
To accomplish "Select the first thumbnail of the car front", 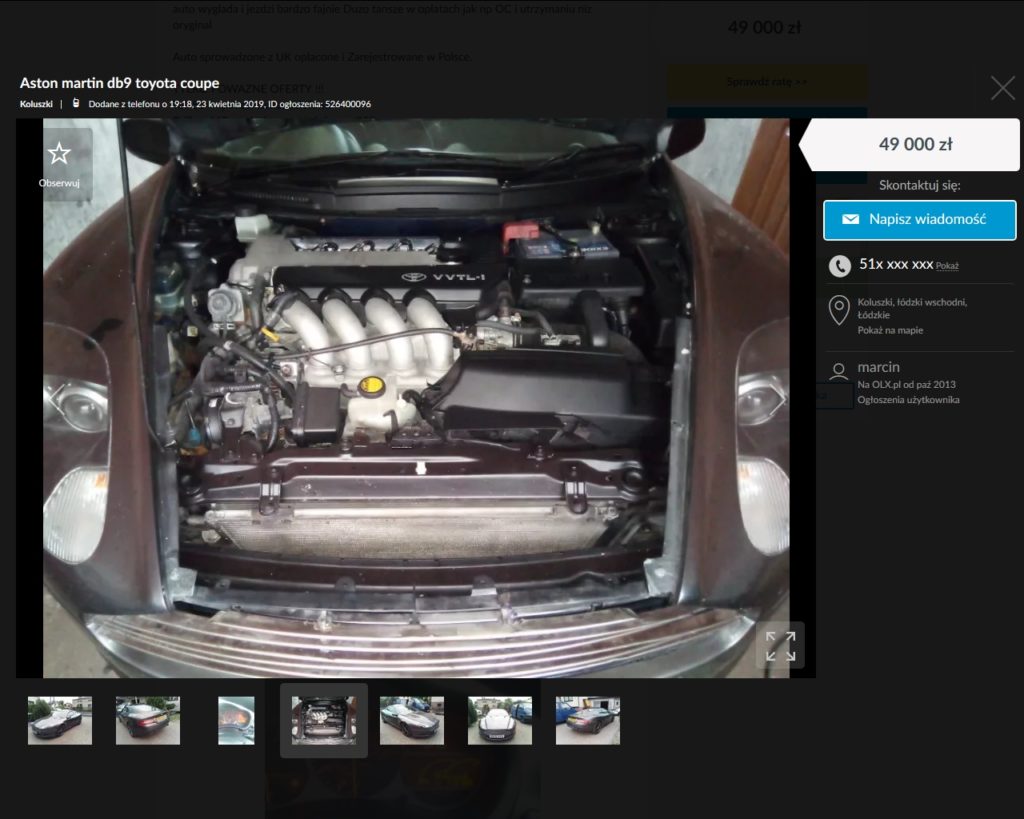I will 60,720.
